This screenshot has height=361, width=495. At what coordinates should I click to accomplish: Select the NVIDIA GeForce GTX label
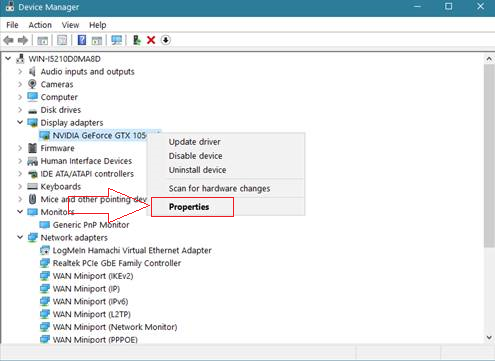[99, 135]
